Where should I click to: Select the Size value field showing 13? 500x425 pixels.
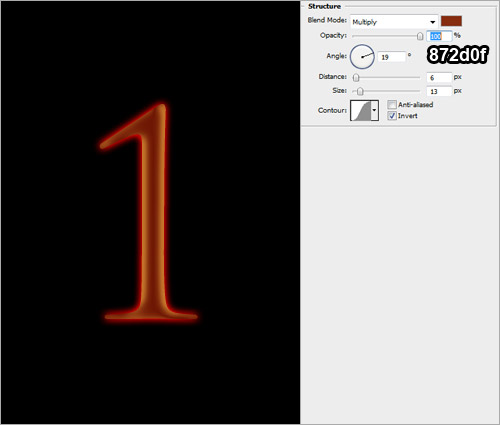pos(439,91)
